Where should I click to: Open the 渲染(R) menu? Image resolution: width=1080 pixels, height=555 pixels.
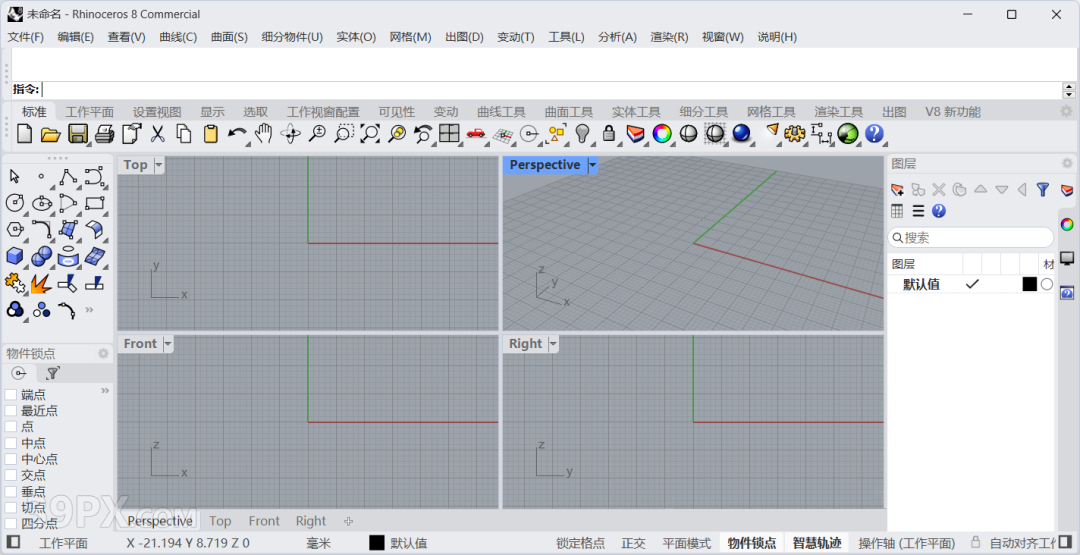coord(669,37)
